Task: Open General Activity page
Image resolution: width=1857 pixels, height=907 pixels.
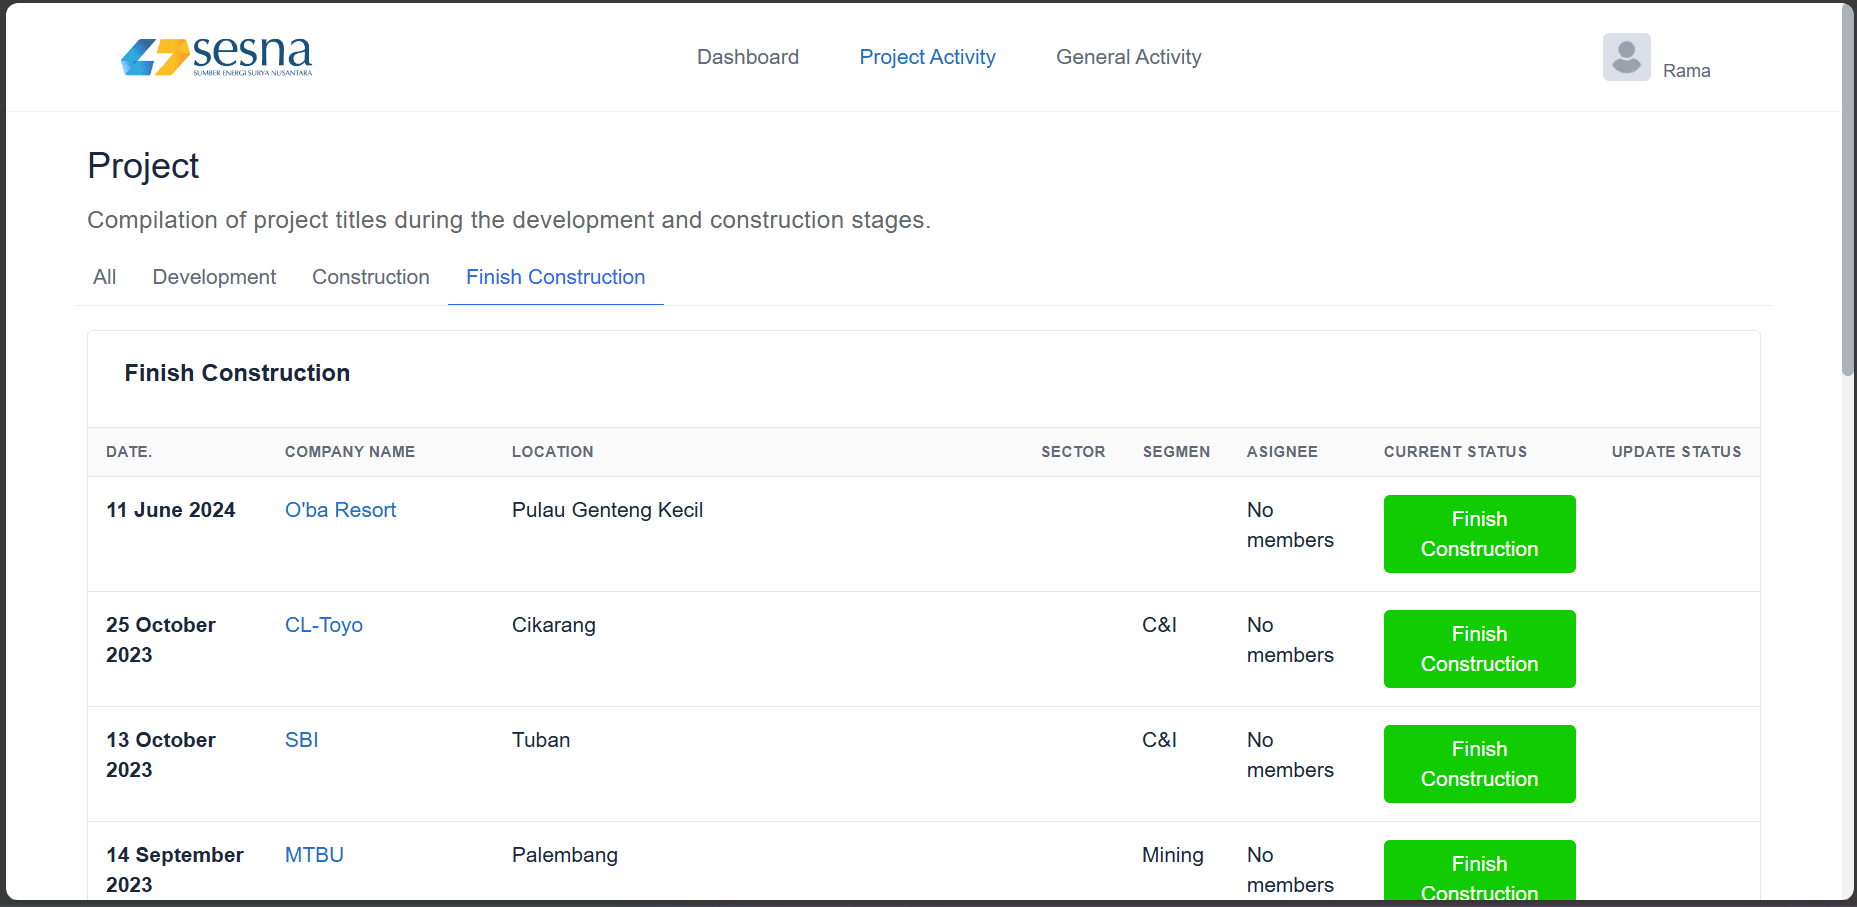Action: 1128,57
